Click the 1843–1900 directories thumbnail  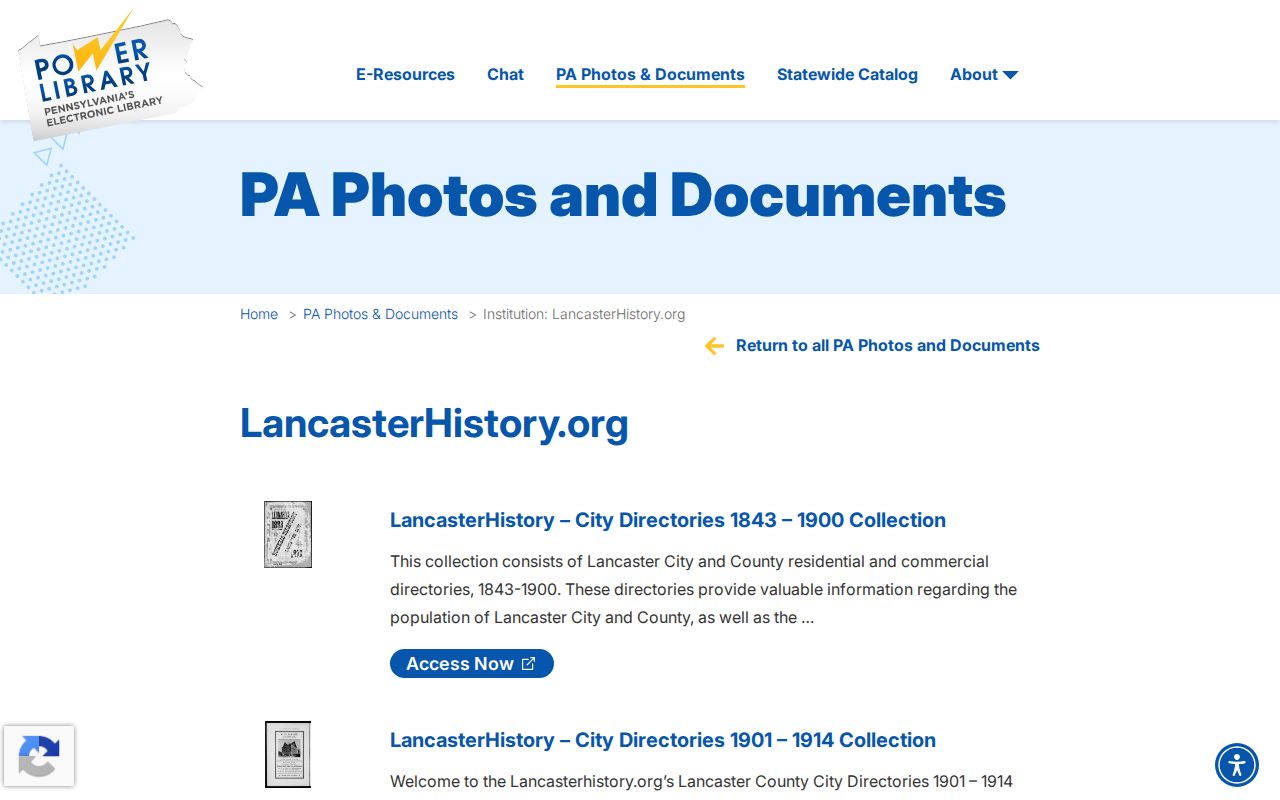288,535
